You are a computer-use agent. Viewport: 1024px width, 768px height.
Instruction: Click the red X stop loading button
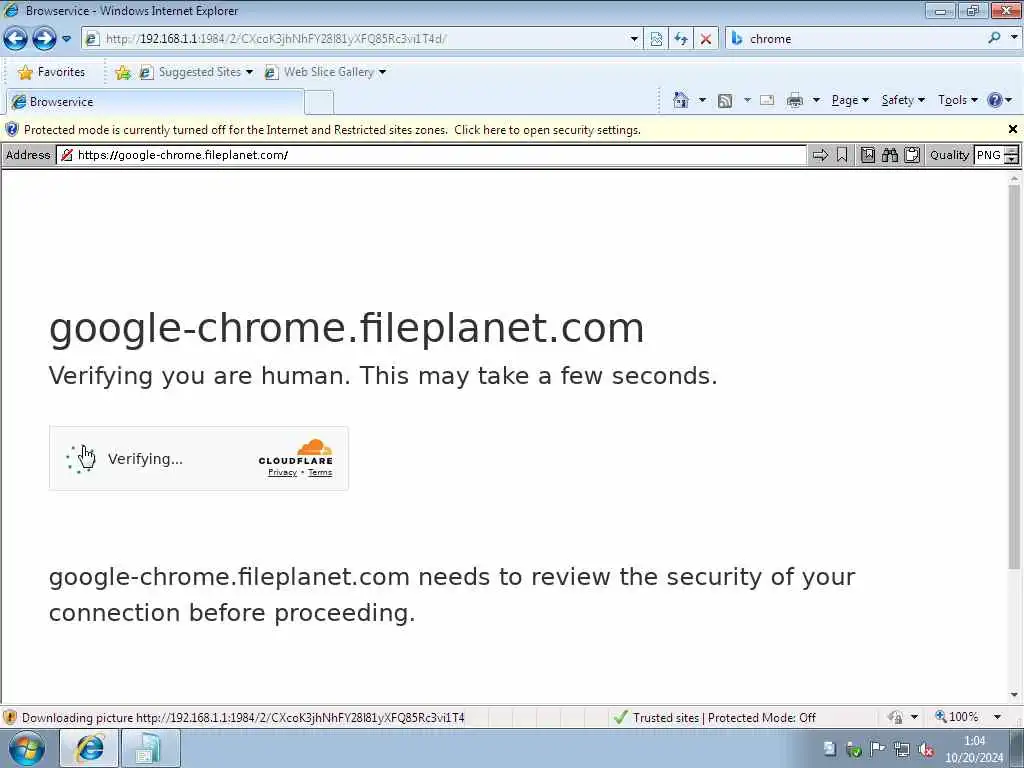pyautogui.click(x=705, y=39)
